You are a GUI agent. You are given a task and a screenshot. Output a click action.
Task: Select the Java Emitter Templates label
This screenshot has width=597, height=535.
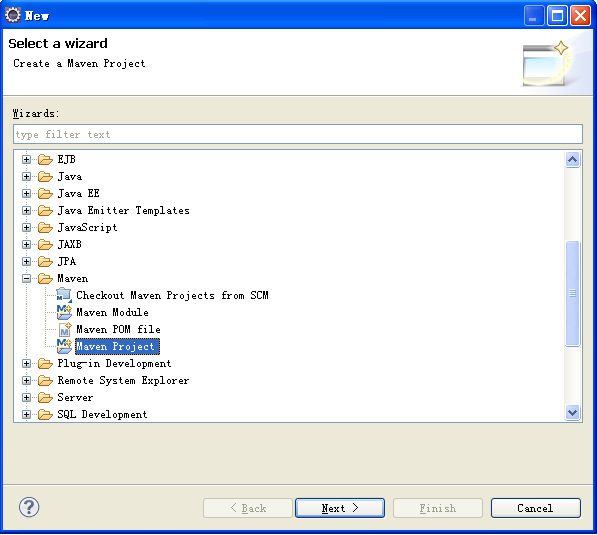[x=123, y=210]
